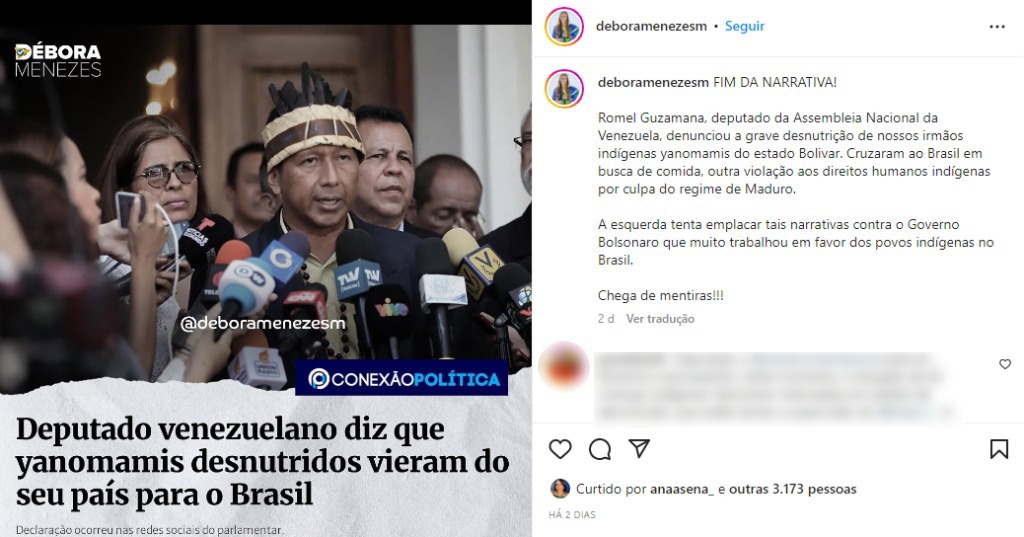Open deboramenezesm username in the caption
This screenshot has width=1024, height=537.
[653, 82]
